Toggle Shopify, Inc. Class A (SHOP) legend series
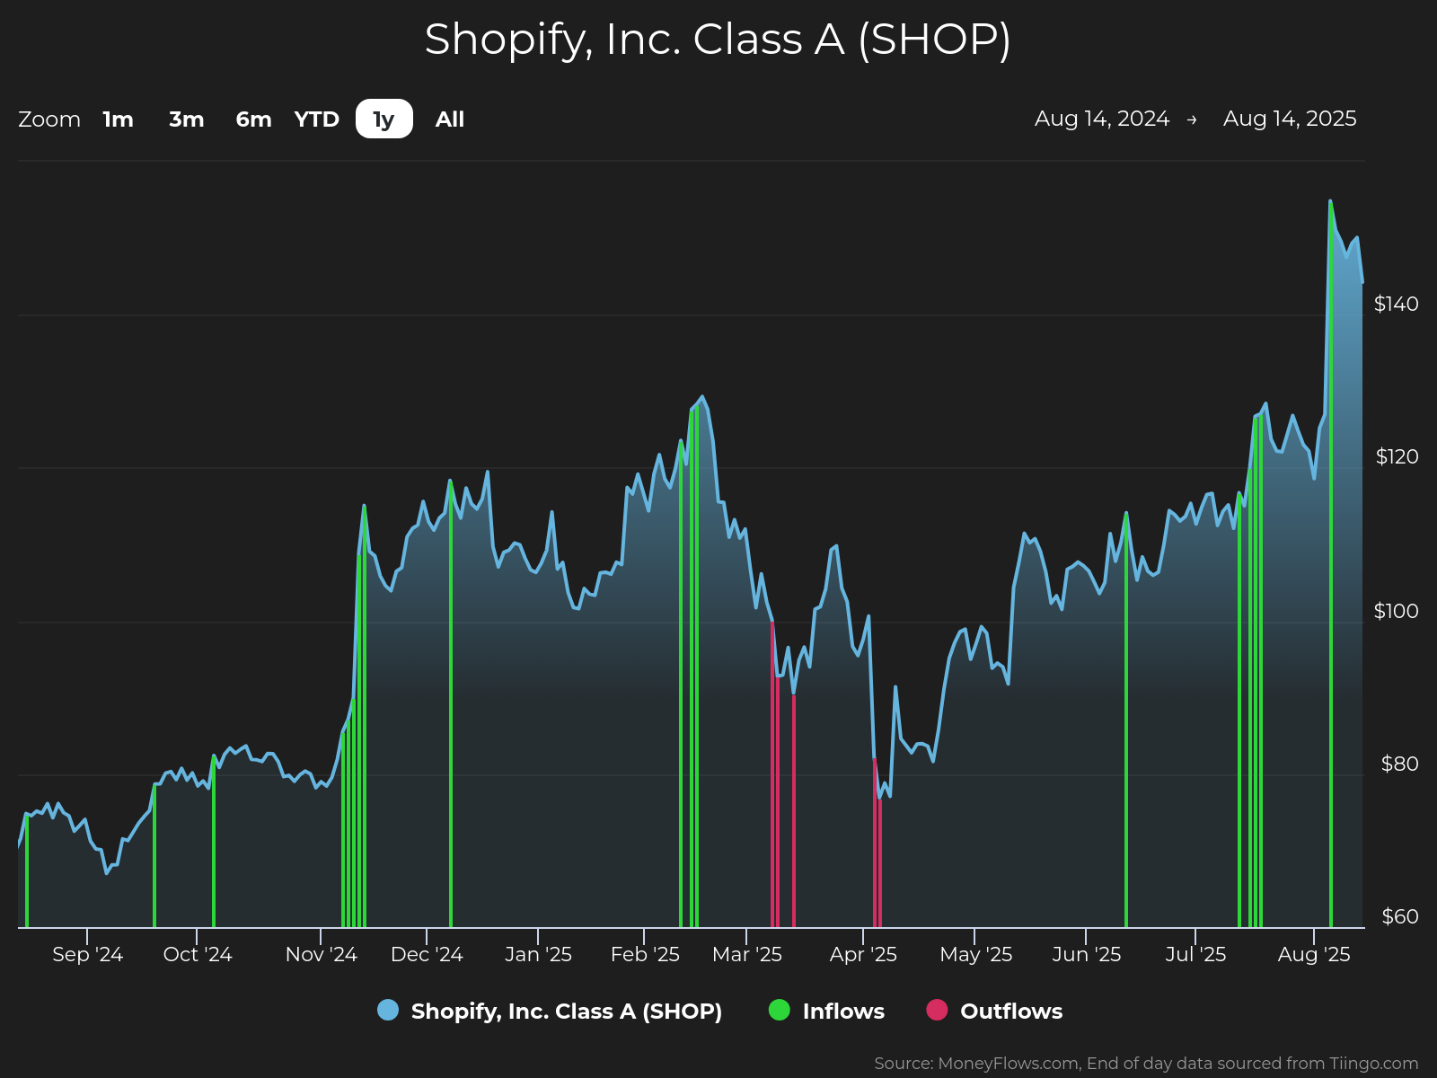 tap(550, 1011)
